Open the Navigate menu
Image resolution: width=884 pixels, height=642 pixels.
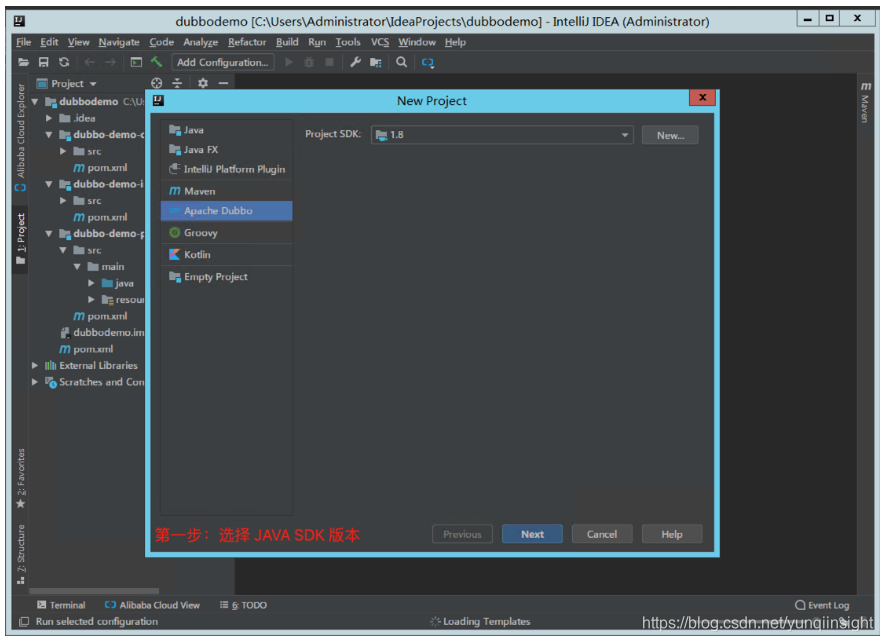point(119,42)
